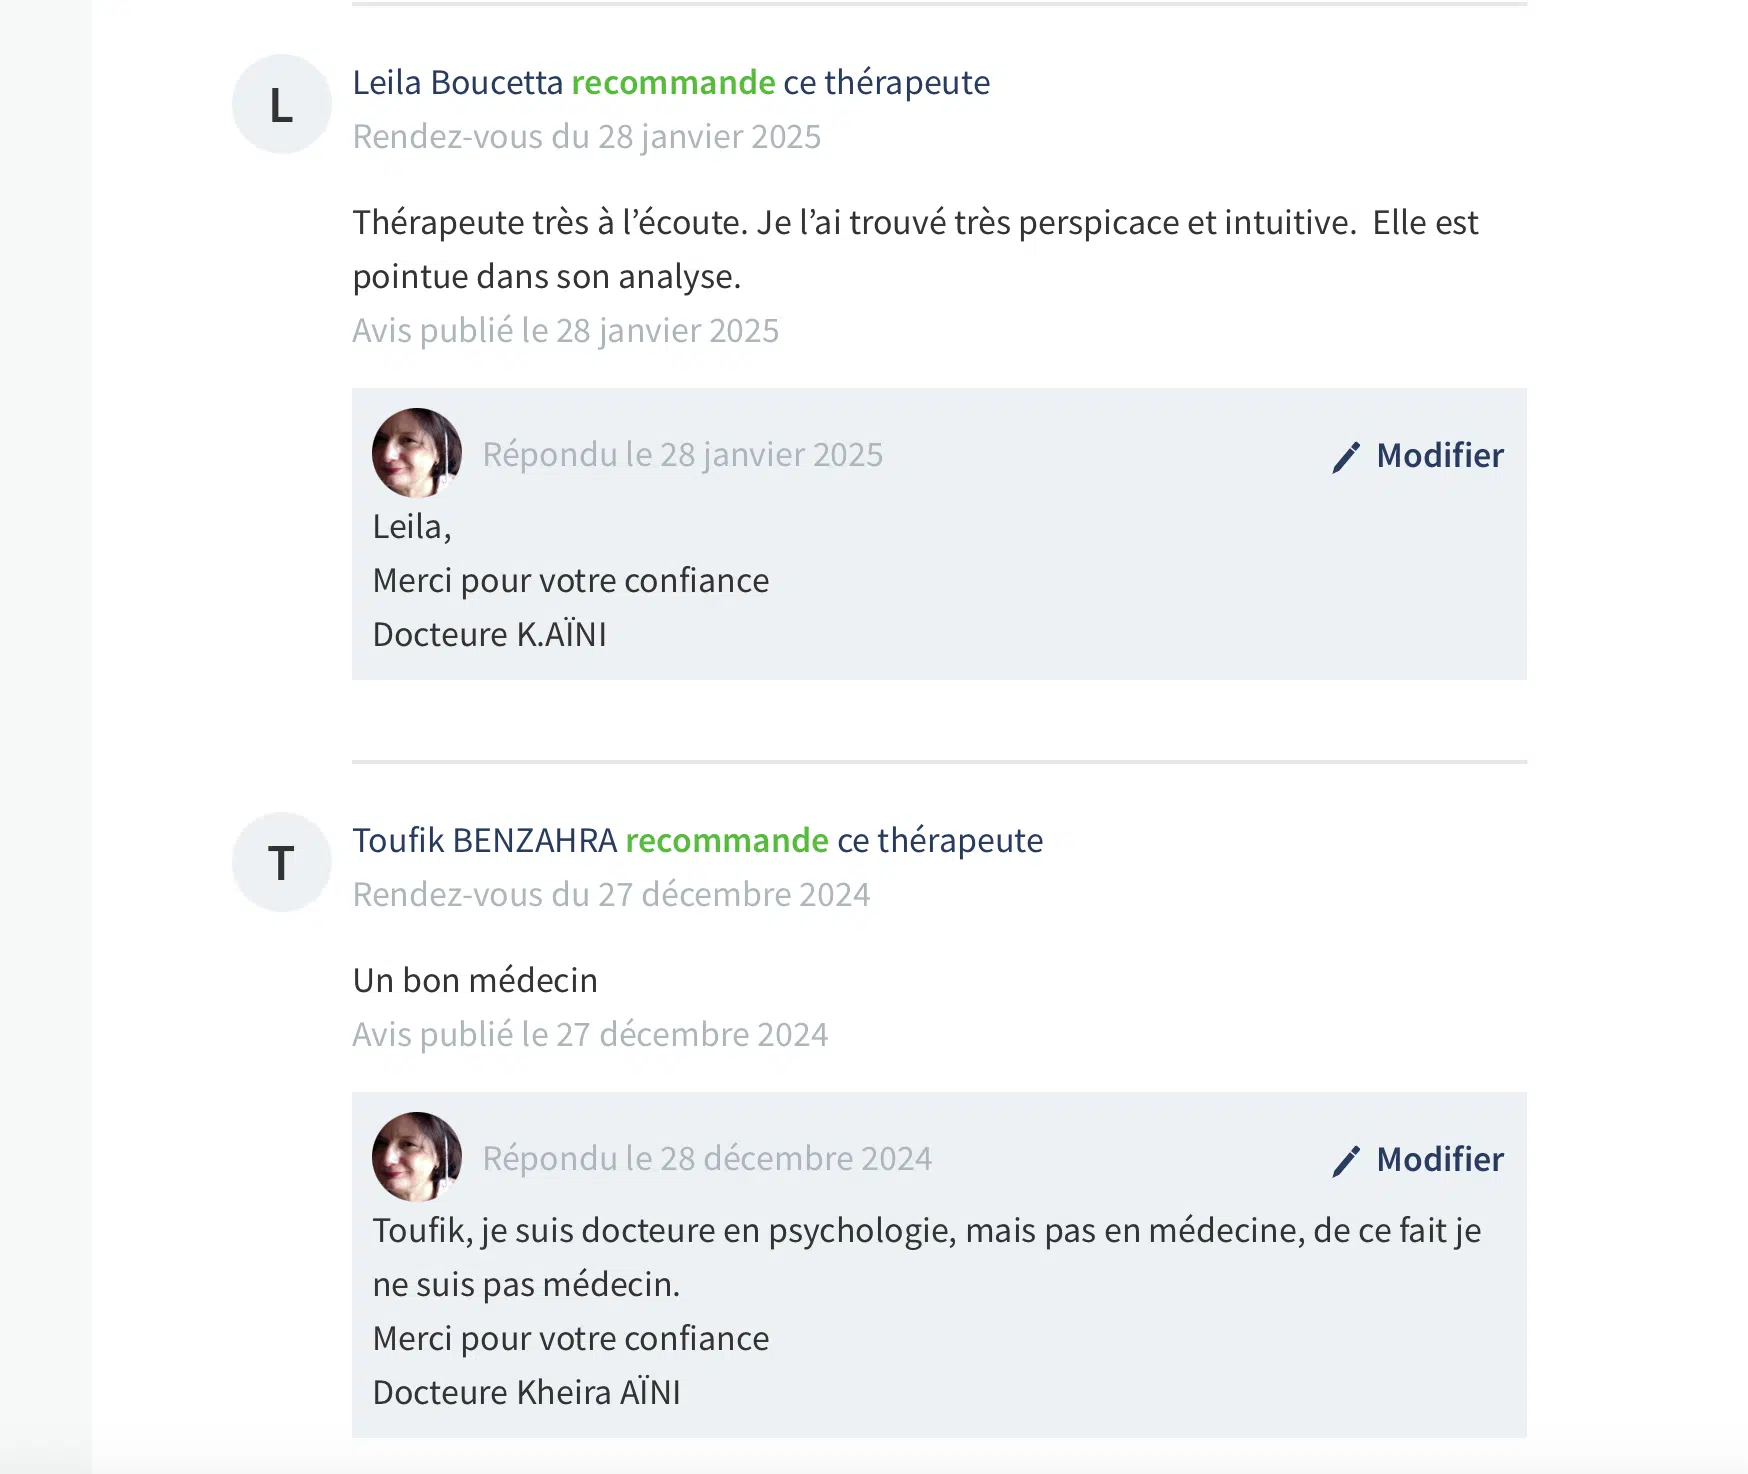Click therapist photo beside 'Répondu le 28 janvier 2025'
The width and height of the screenshot is (1748, 1474).
tap(417, 453)
